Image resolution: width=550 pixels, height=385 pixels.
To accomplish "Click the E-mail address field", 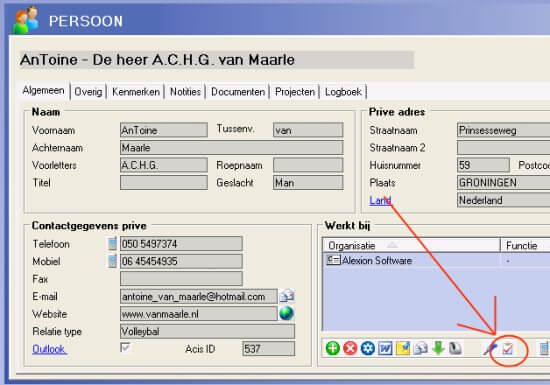I will click(x=199, y=296).
